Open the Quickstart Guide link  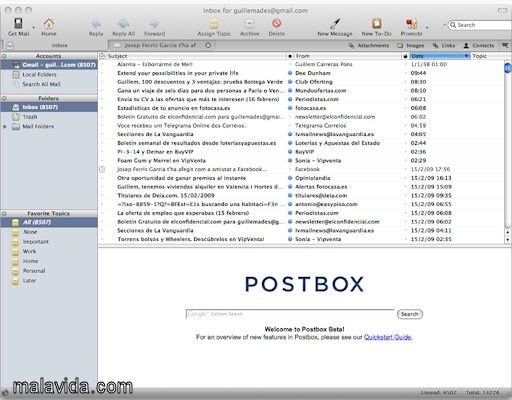[x=388, y=337]
